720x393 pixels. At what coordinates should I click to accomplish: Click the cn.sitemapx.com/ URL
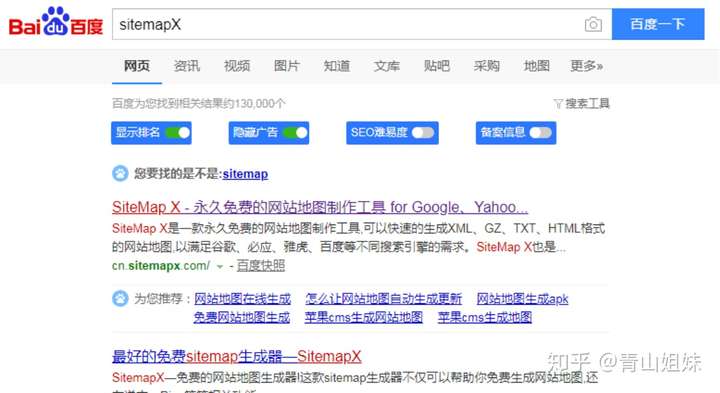pyautogui.click(x=161, y=266)
